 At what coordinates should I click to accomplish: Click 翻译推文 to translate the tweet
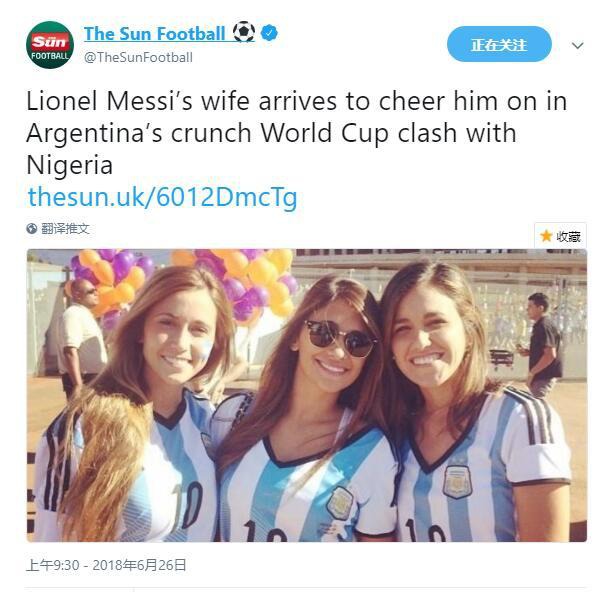pyautogui.click(x=65, y=229)
